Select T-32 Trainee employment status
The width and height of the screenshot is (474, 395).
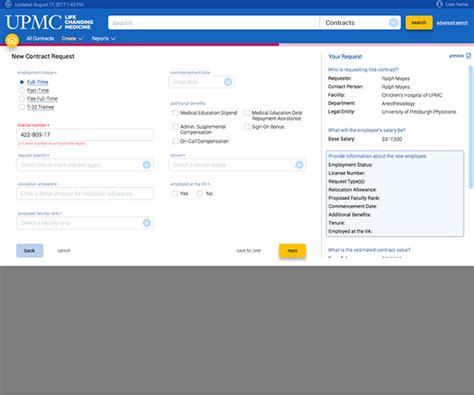click(22, 107)
